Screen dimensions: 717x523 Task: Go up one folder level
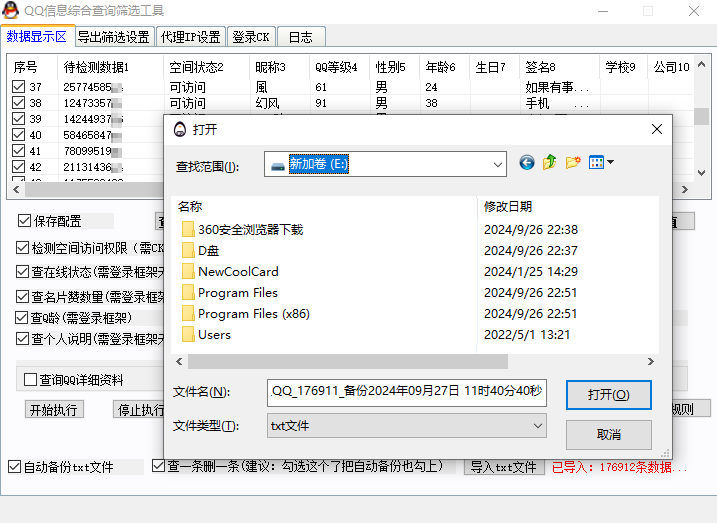[550, 163]
